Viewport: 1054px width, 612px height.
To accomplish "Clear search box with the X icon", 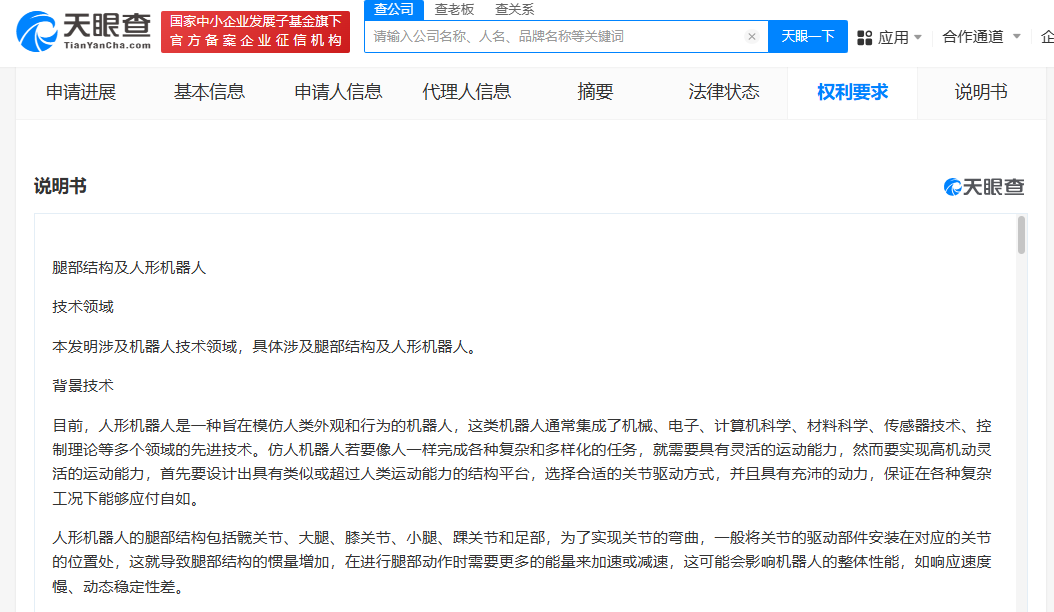I will click(x=752, y=37).
